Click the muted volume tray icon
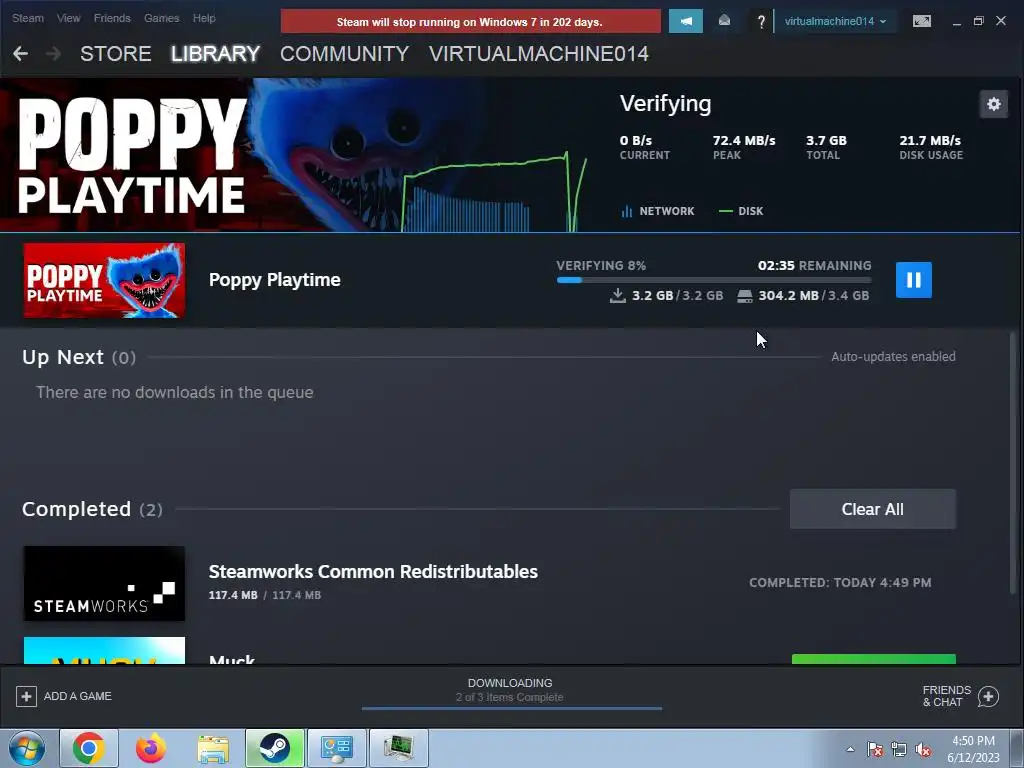Image resolution: width=1024 pixels, height=768 pixels. click(923, 749)
